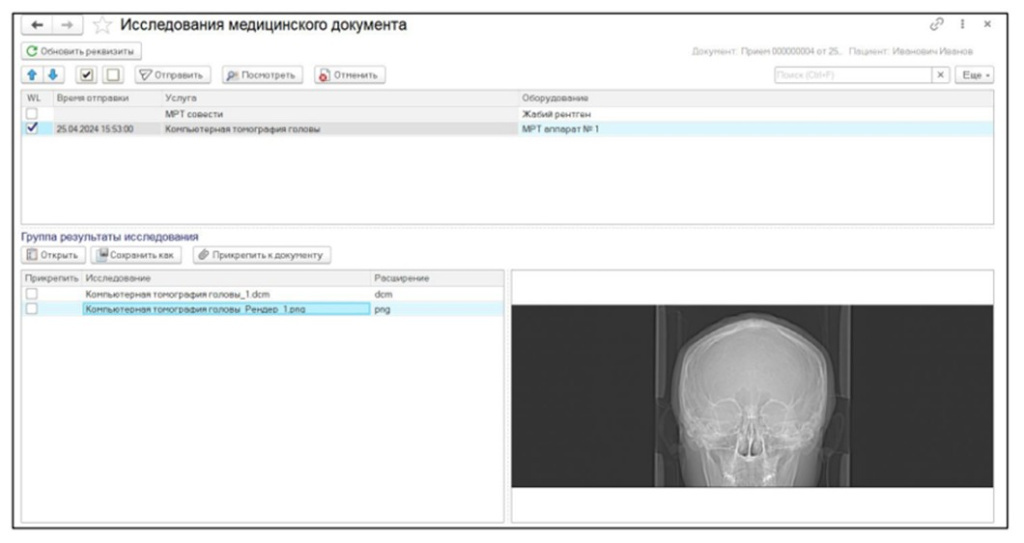1024x543 pixels.
Task: Sort by the WL column header
Action: coord(37,98)
